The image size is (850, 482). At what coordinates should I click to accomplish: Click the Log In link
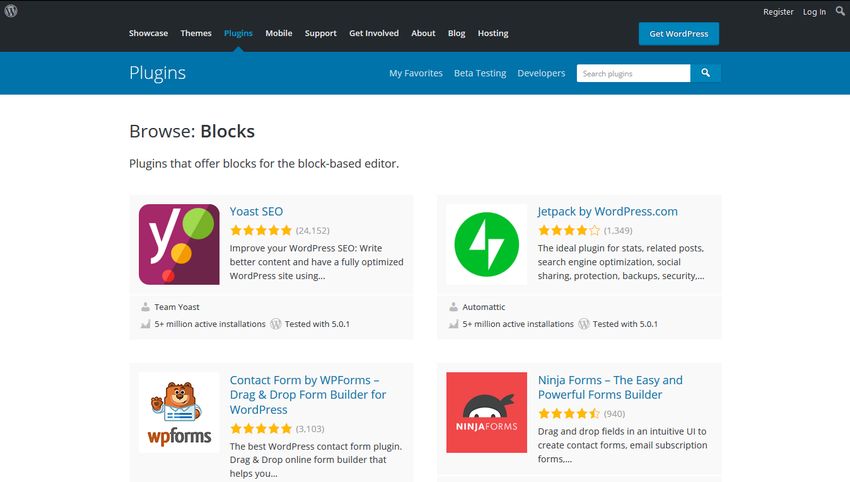point(814,11)
